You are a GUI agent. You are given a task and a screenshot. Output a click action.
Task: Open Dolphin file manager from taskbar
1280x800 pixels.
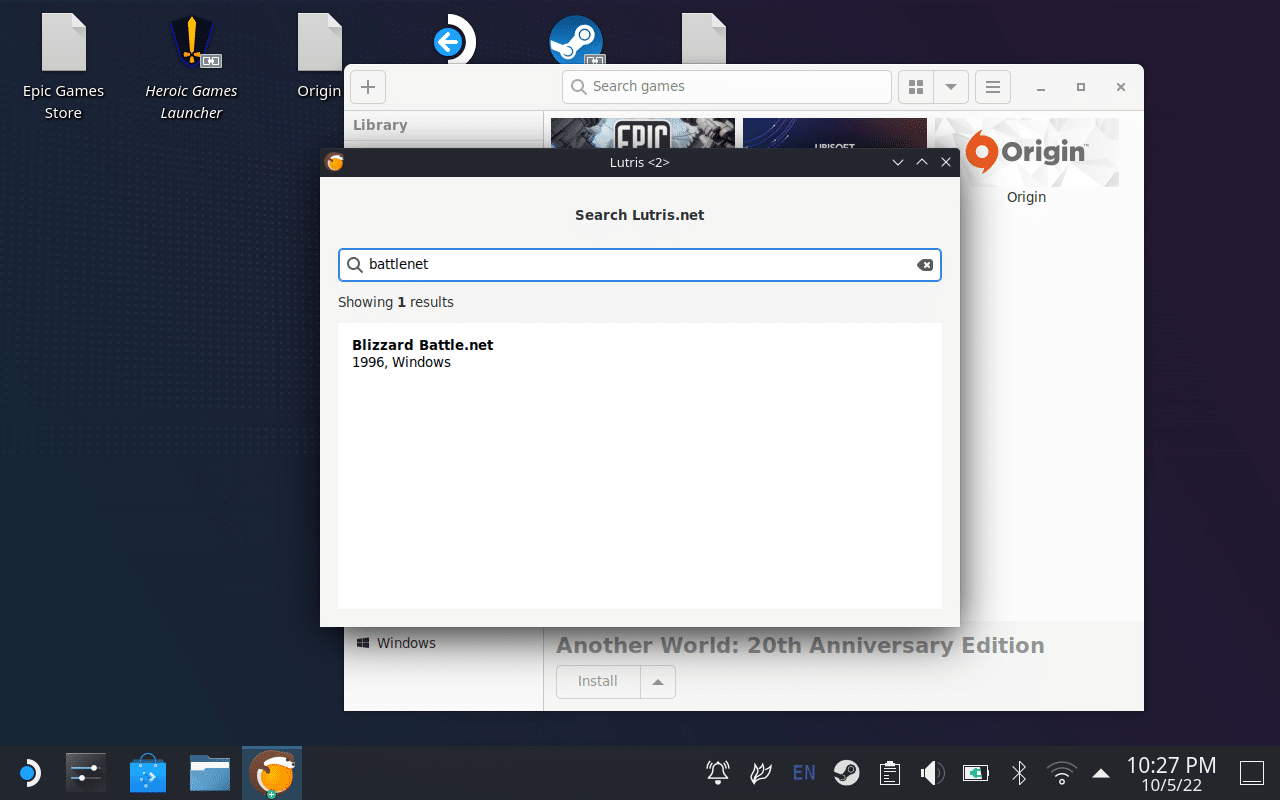coord(210,773)
